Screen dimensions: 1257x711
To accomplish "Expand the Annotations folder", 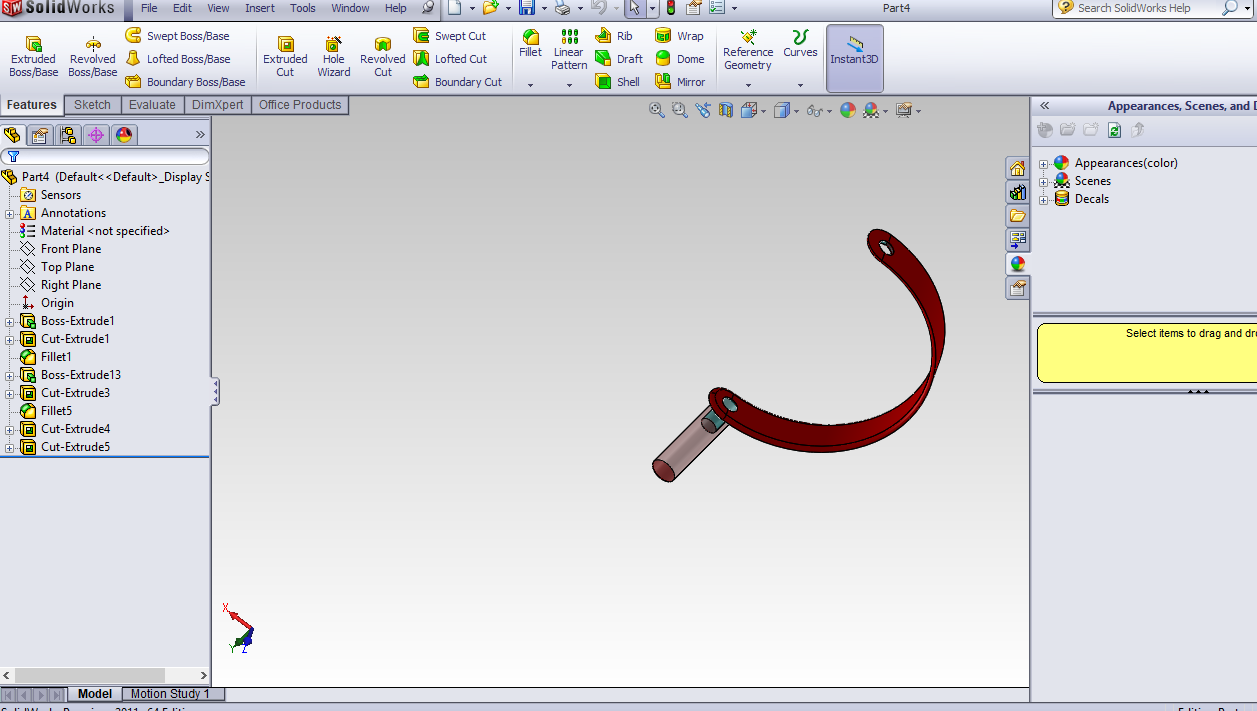I will point(10,213).
